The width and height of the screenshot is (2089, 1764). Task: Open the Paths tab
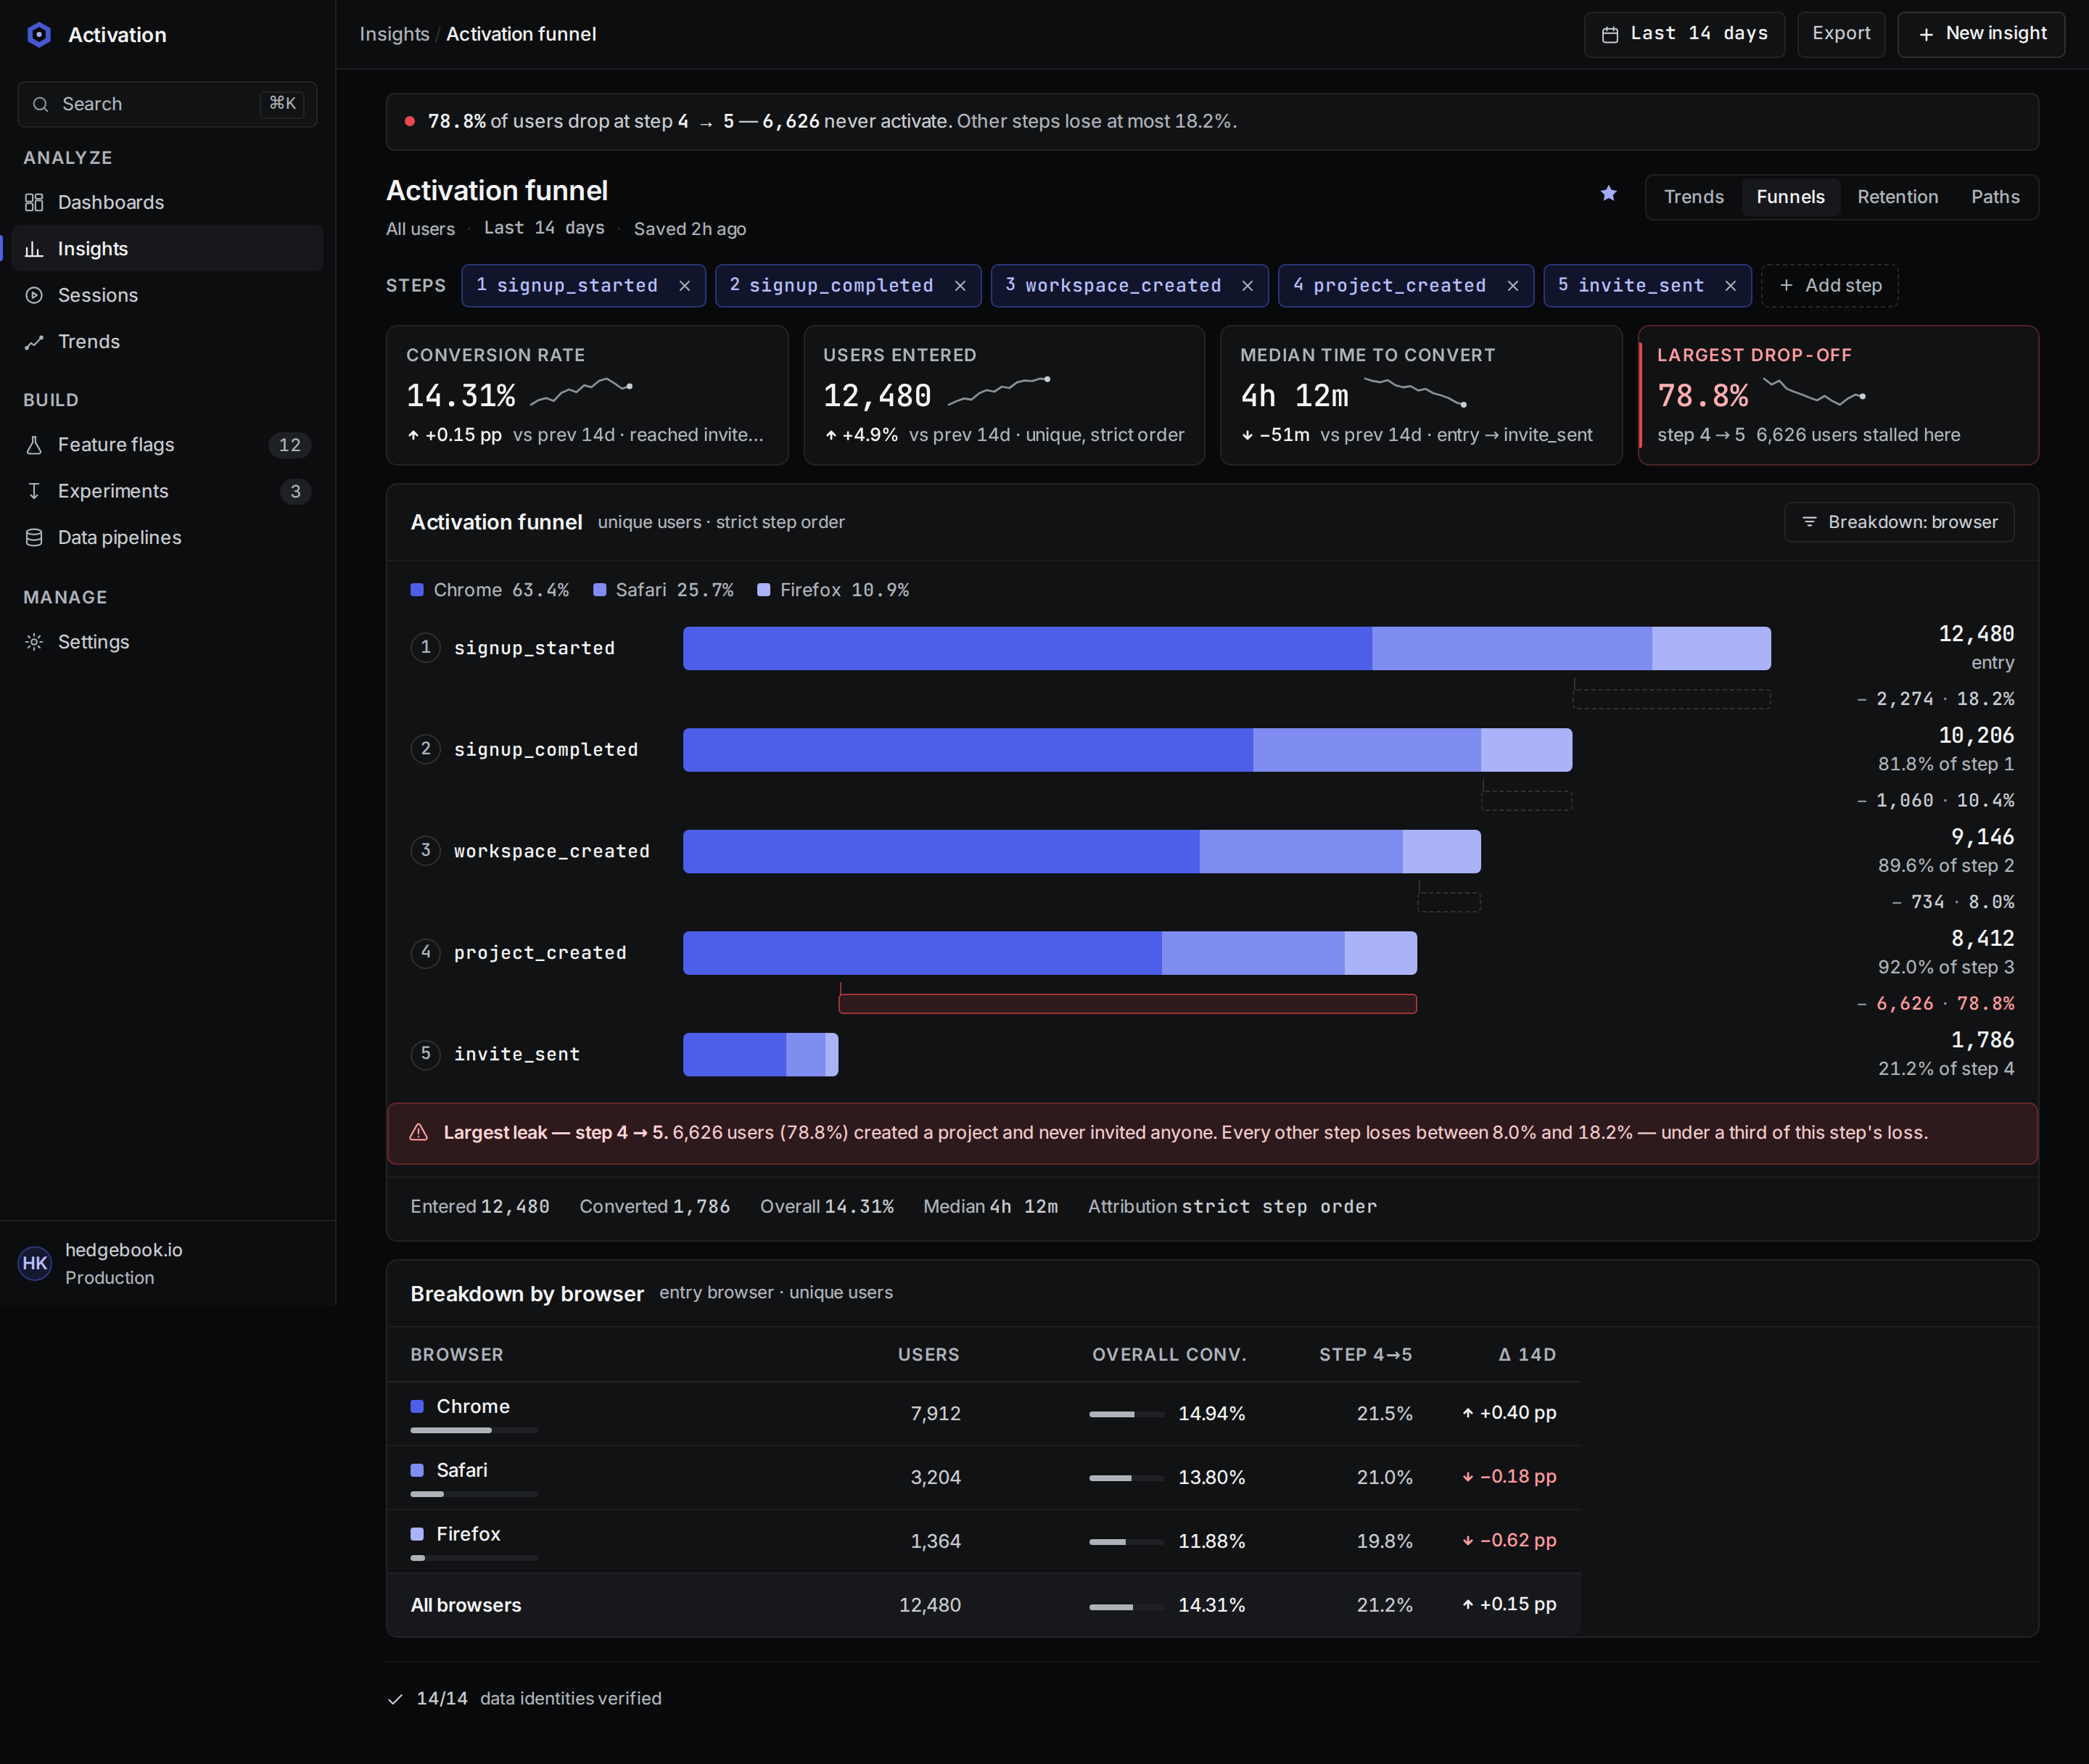(x=1995, y=197)
